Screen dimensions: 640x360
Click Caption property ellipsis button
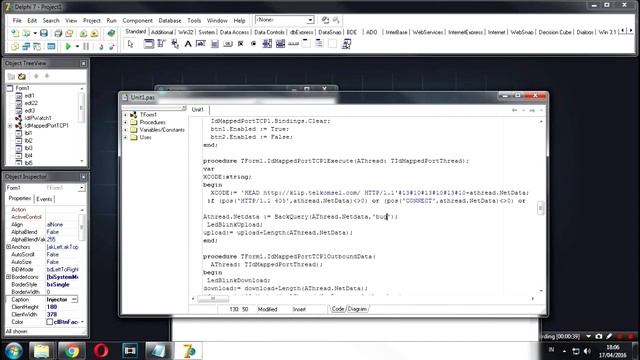click(x=74, y=300)
